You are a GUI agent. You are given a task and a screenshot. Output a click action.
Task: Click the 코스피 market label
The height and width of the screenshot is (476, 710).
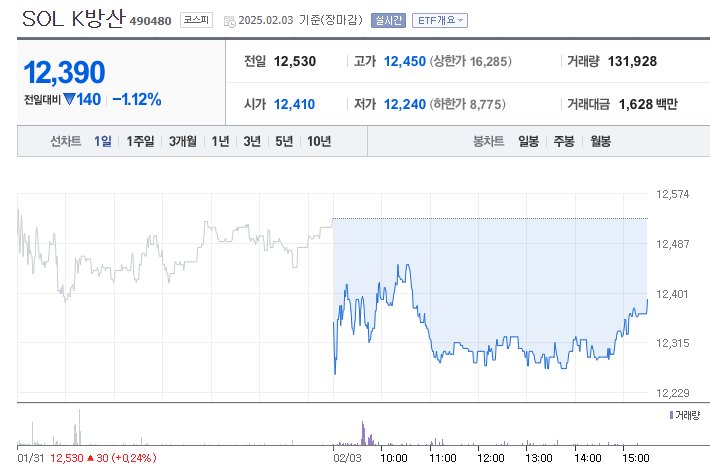[196, 20]
